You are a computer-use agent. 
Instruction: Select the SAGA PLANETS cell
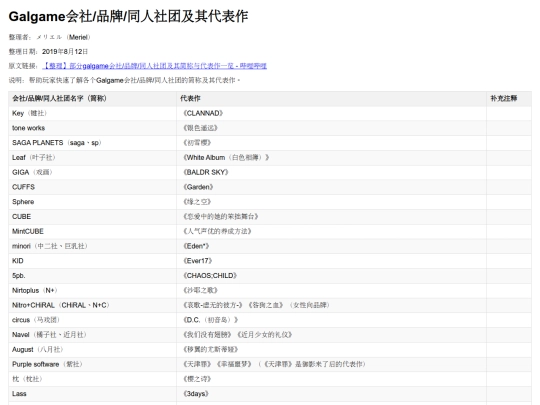[x=92, y=143]
